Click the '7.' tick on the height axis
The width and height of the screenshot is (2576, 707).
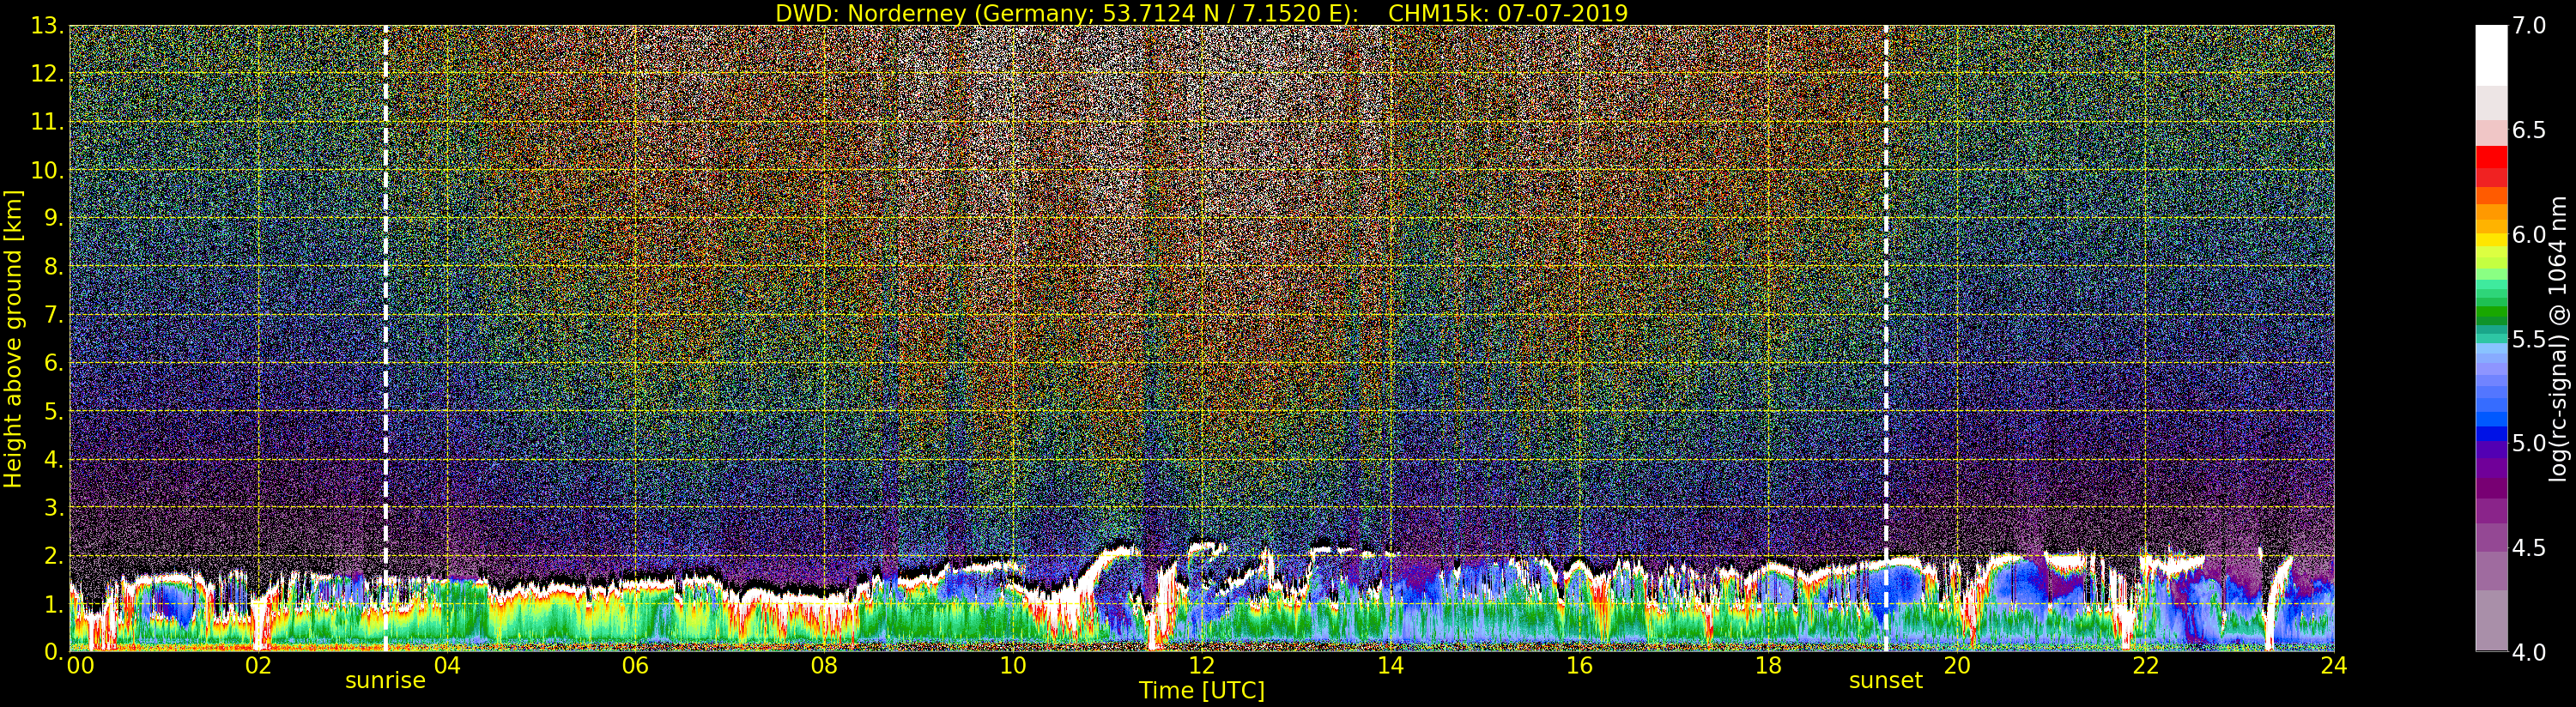tap(55, 315)
